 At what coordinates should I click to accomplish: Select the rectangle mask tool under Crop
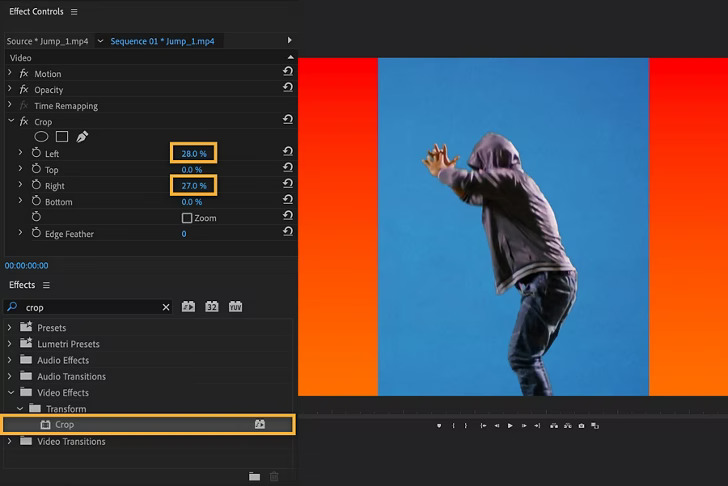click(x=62, y=137)
